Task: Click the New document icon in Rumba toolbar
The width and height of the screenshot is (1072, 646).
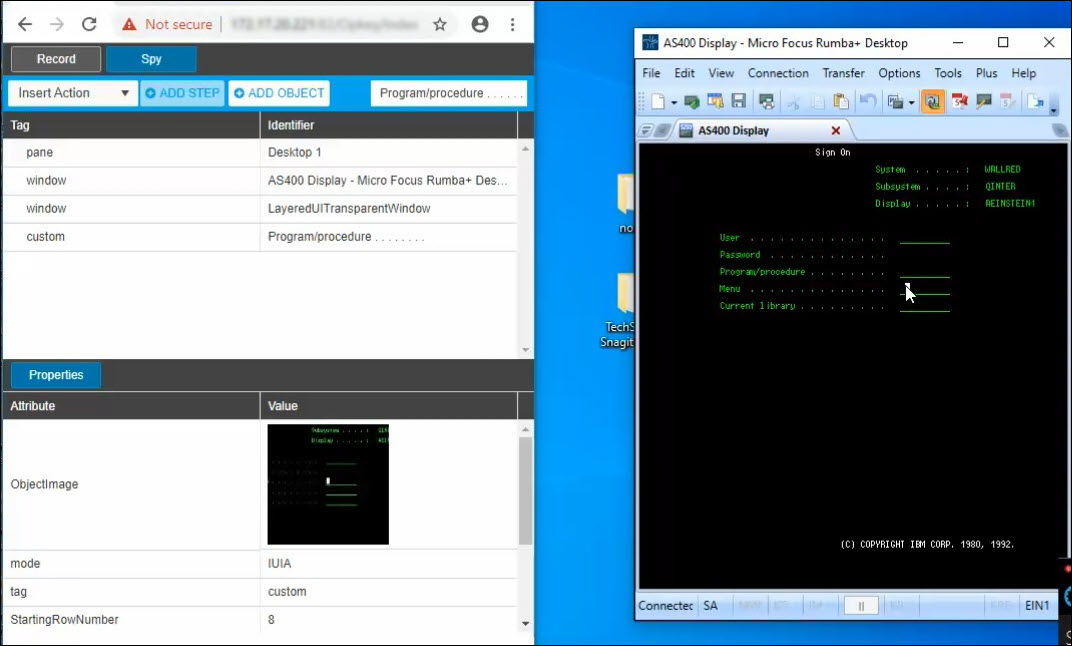Action: pos(658,102)
